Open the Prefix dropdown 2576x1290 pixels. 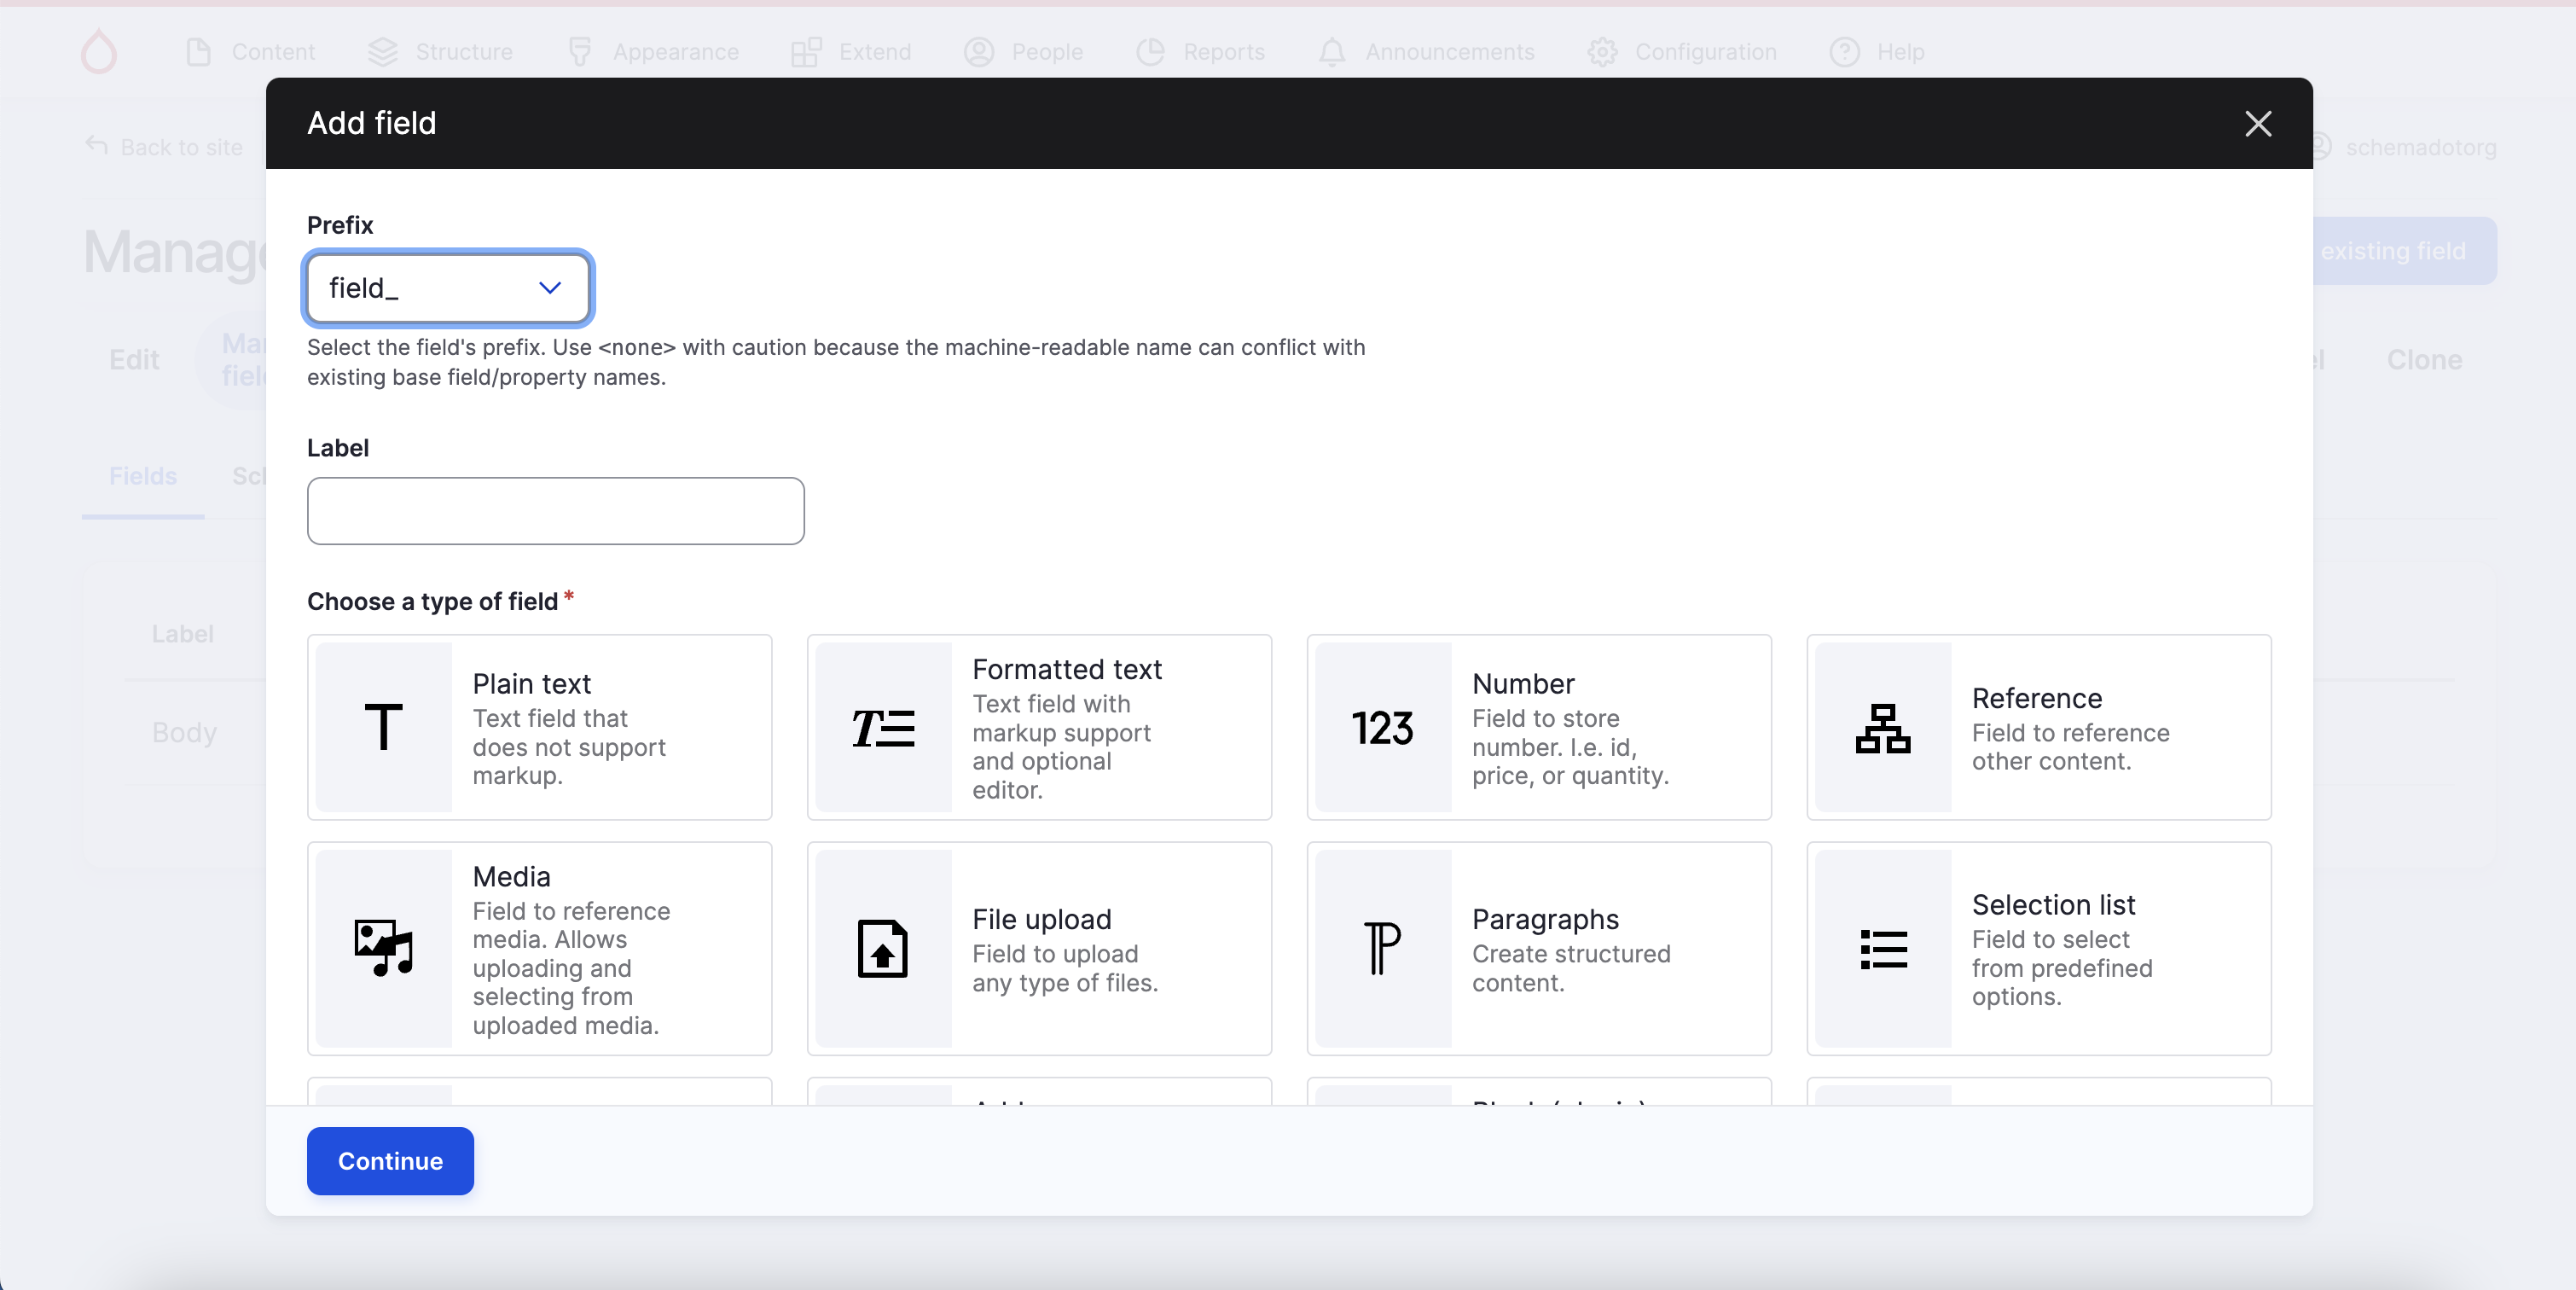(448, 288)
